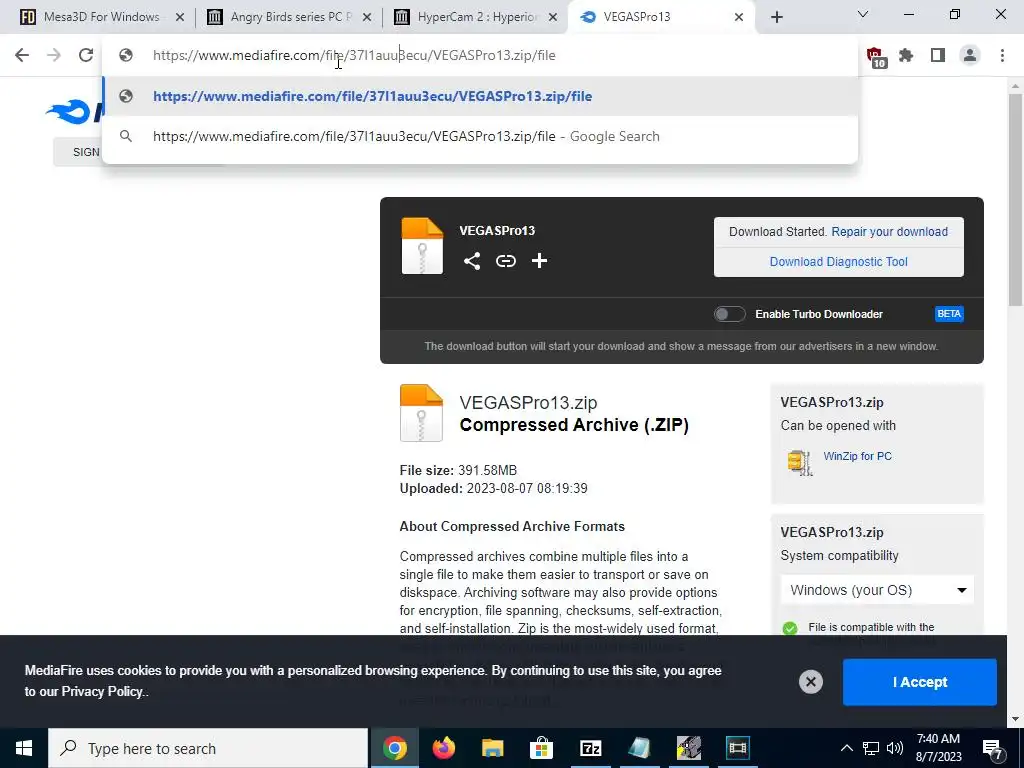The width and height of the screenshot is (1024, 768).
Task: Open Chrome from the taskbar
Action: 394,748
